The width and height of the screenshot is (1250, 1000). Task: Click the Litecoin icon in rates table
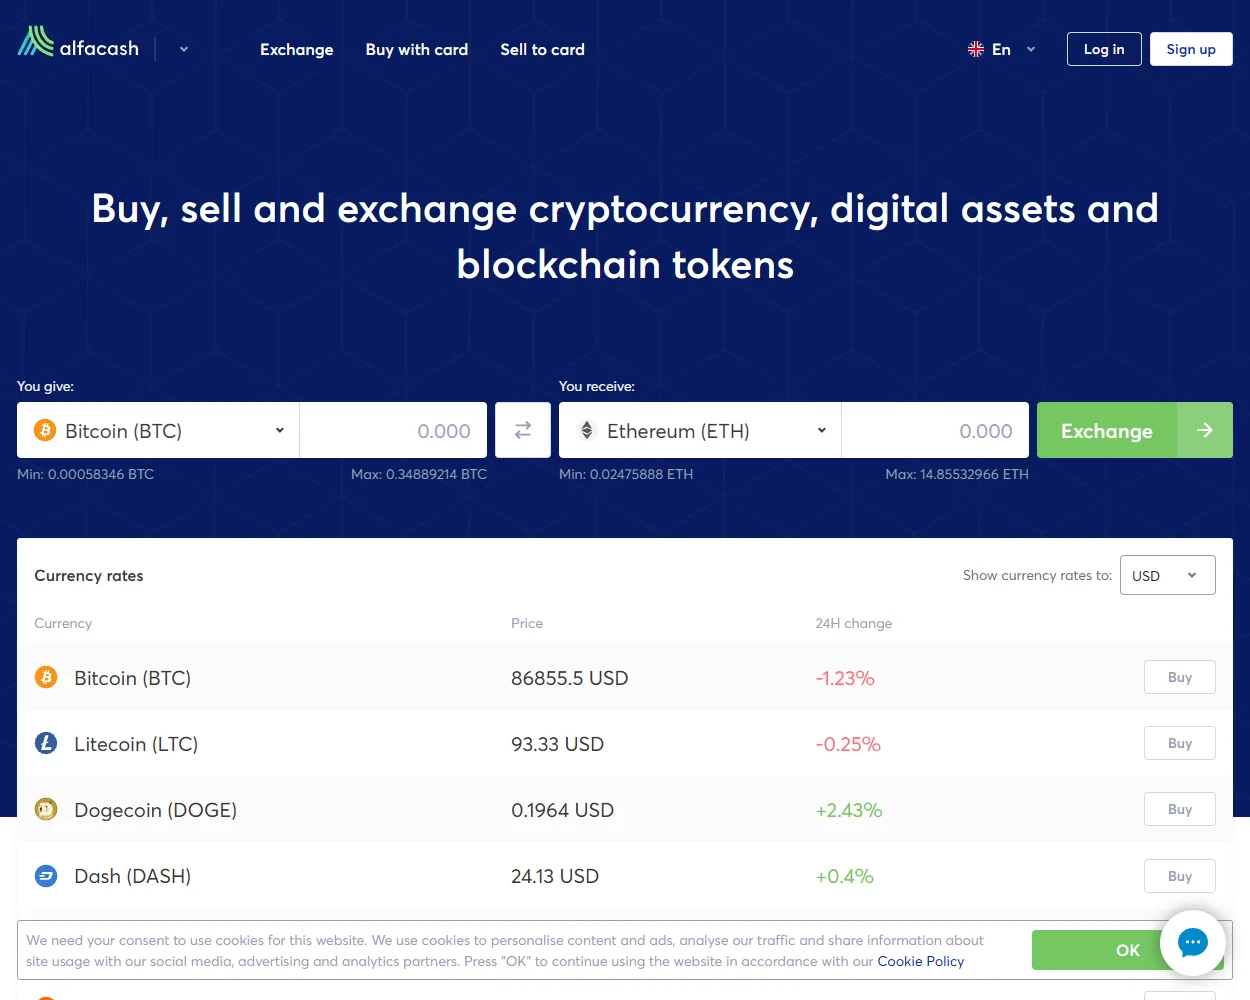[46, 743]
